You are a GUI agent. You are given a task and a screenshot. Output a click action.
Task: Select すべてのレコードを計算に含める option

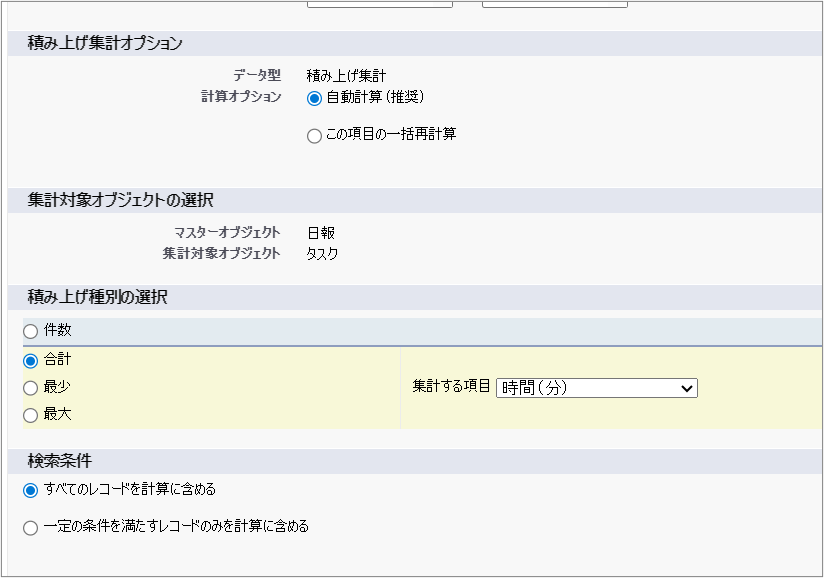(x=30, y=490)
